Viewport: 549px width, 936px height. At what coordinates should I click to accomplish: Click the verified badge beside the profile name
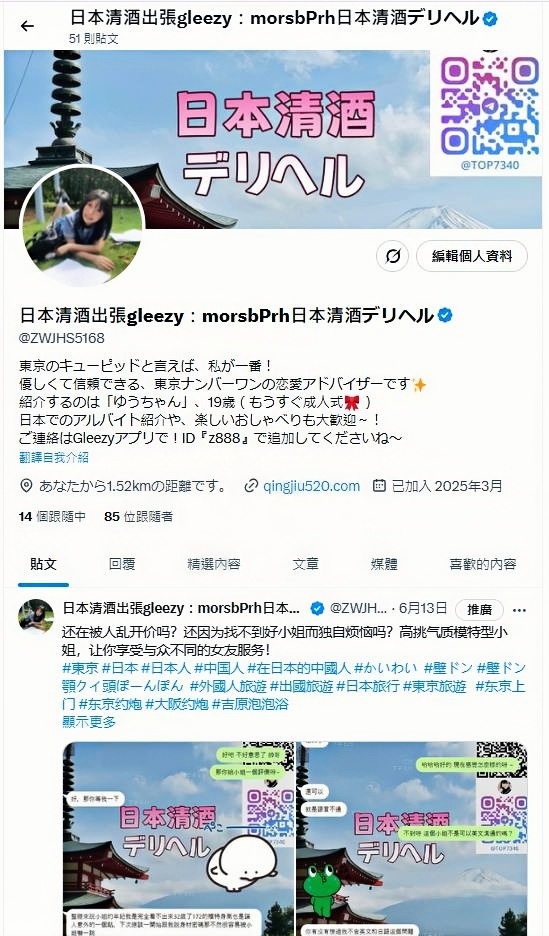click(445, 315)
